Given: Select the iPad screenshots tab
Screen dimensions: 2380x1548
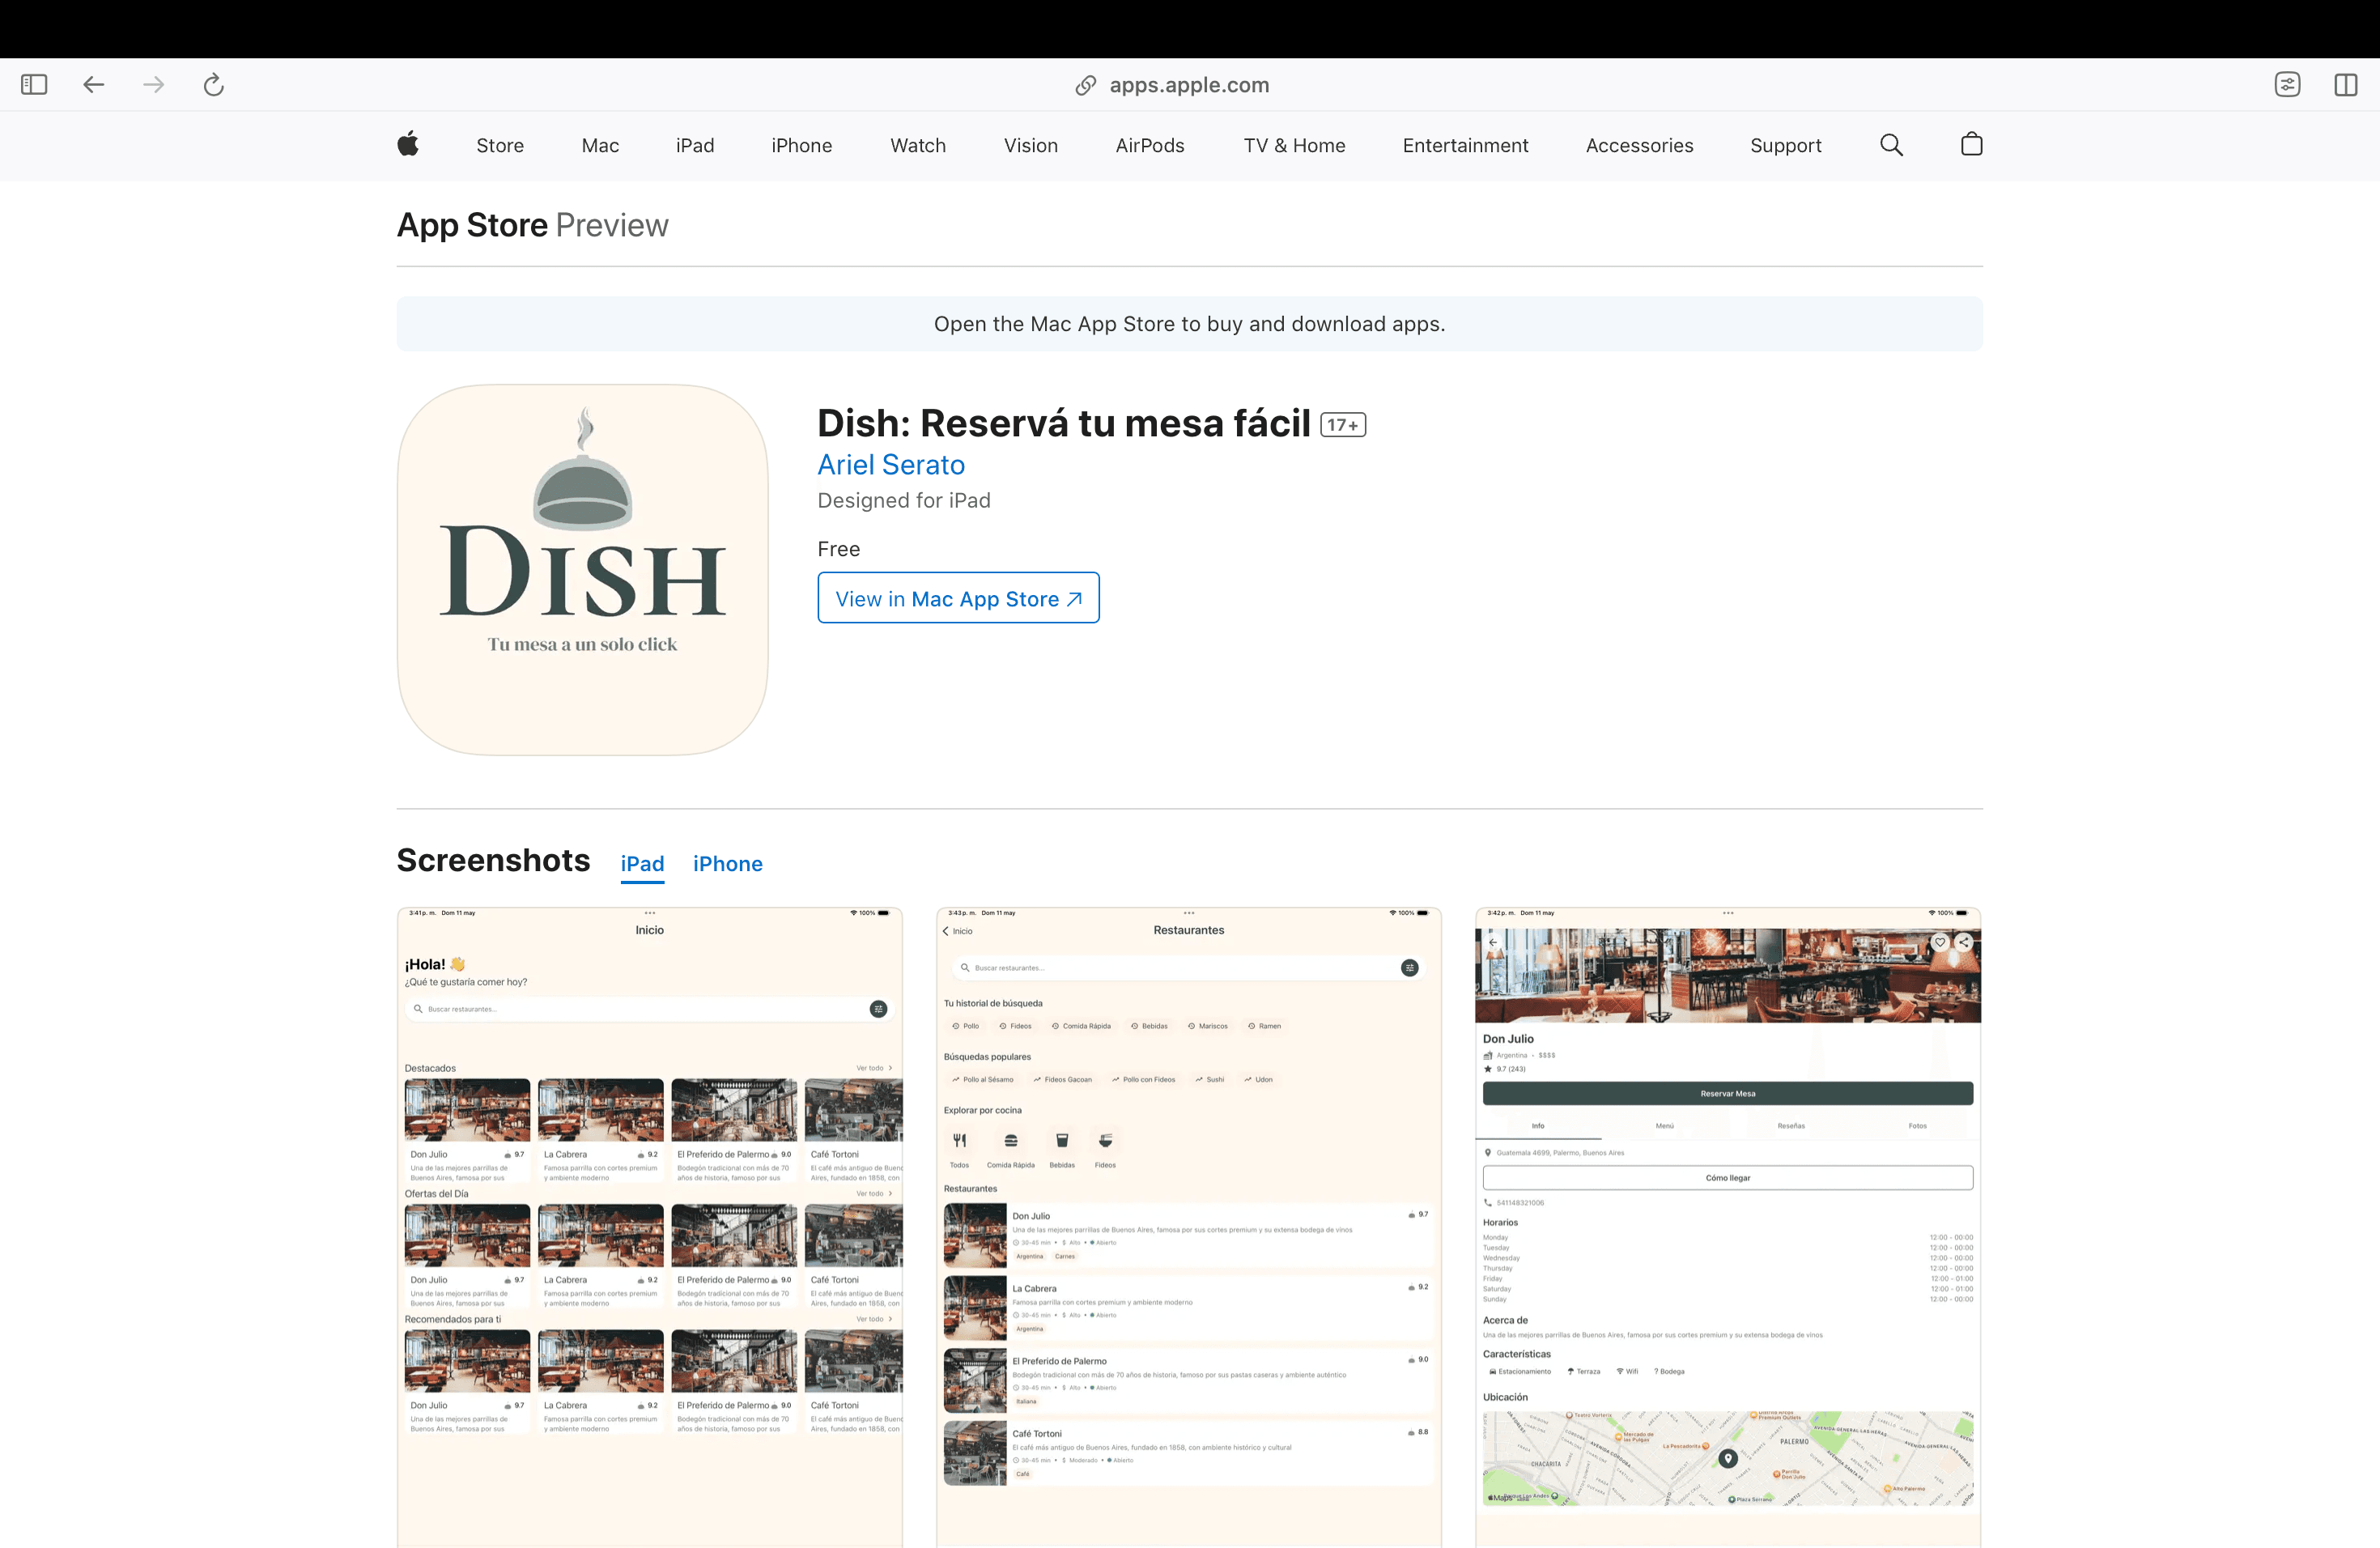Looking at the screenshot, I should click(642, 864).
